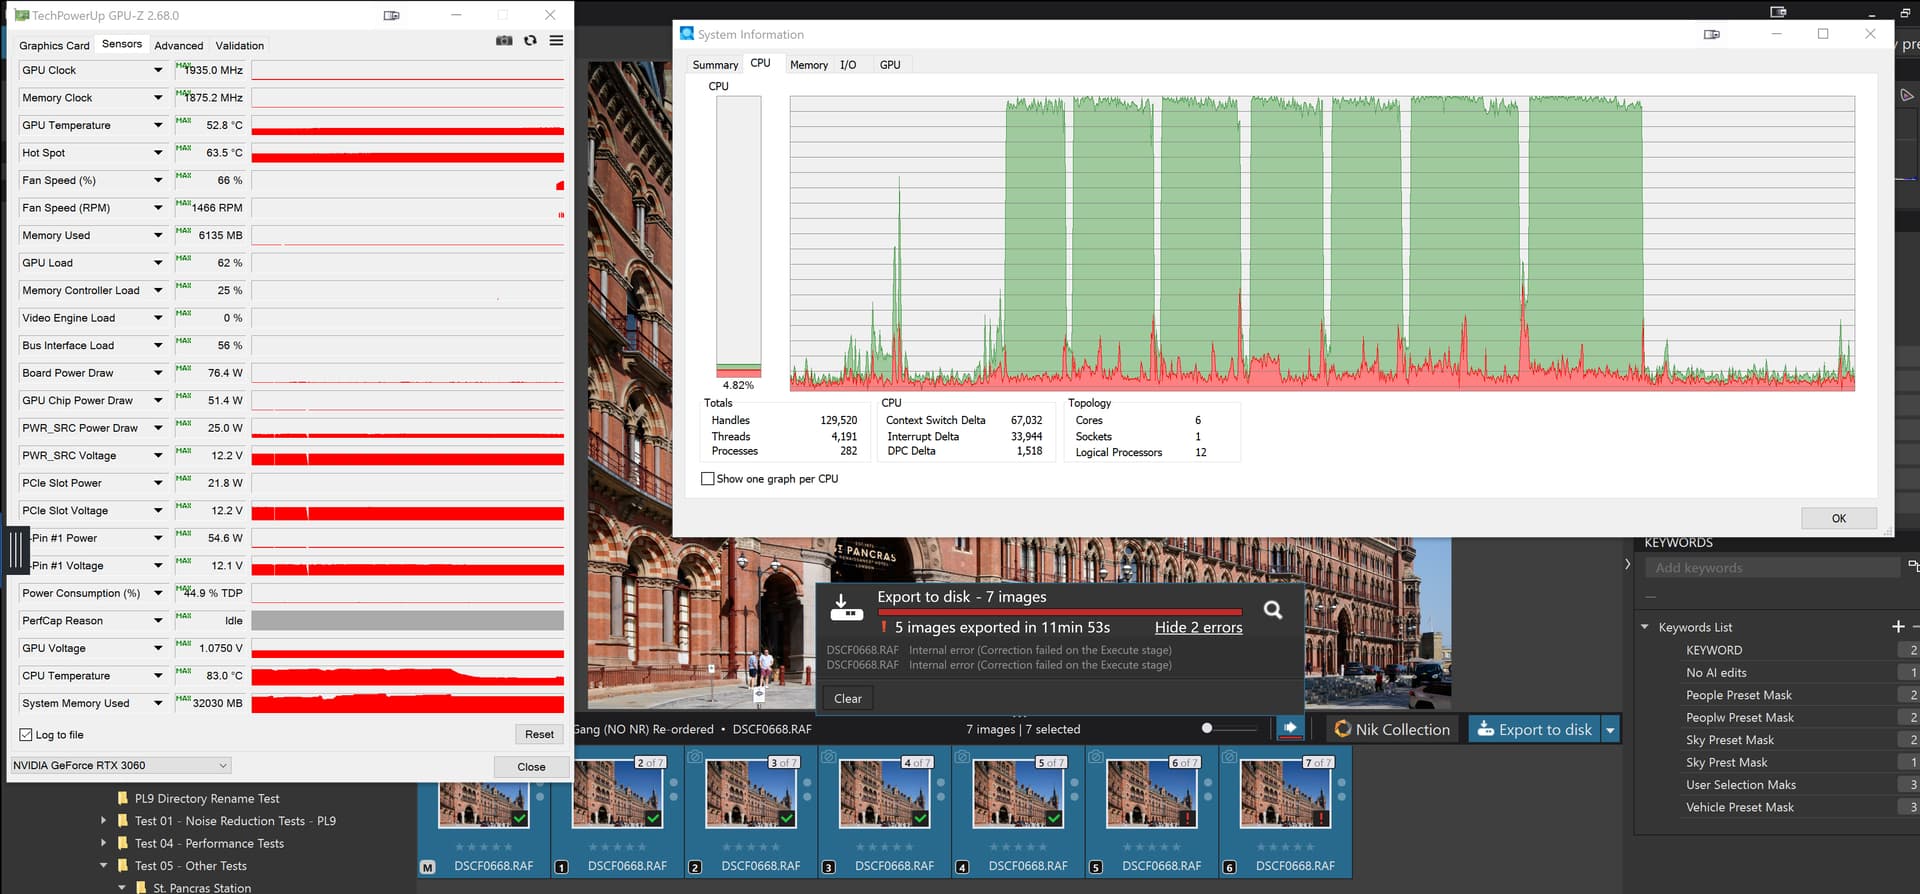Take a GPU-Z screenshot with camera icon
This screenshot has width=1920, height=894.
pos(504,41)
